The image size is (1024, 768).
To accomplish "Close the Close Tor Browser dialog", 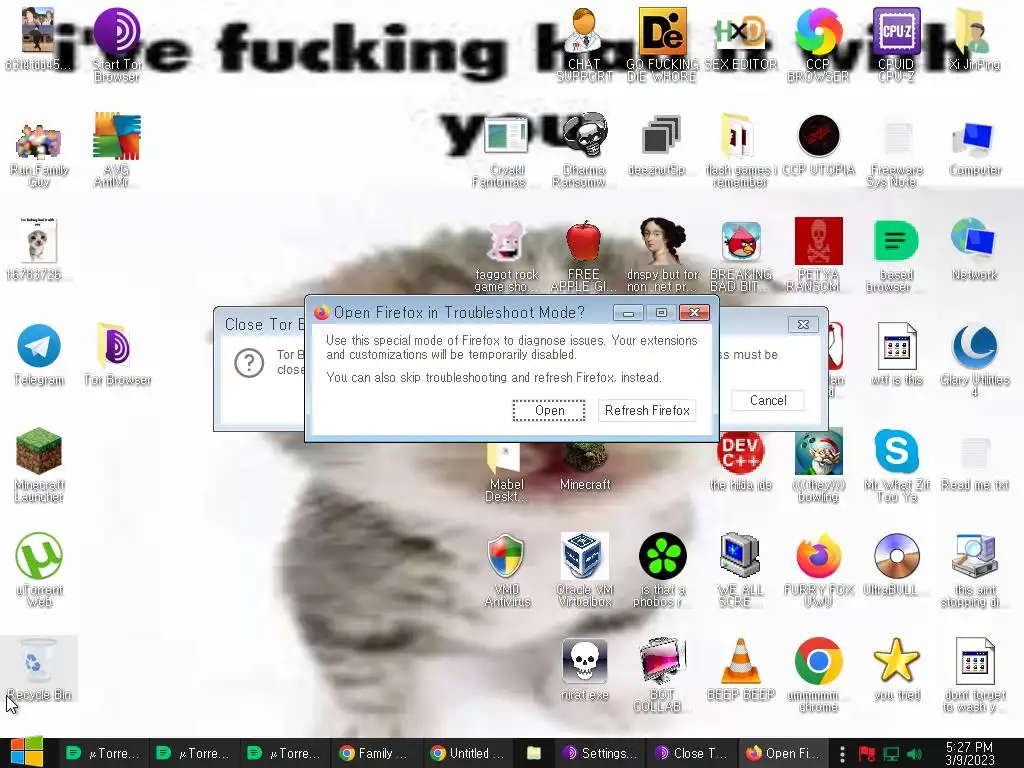I will pos(803,324).
